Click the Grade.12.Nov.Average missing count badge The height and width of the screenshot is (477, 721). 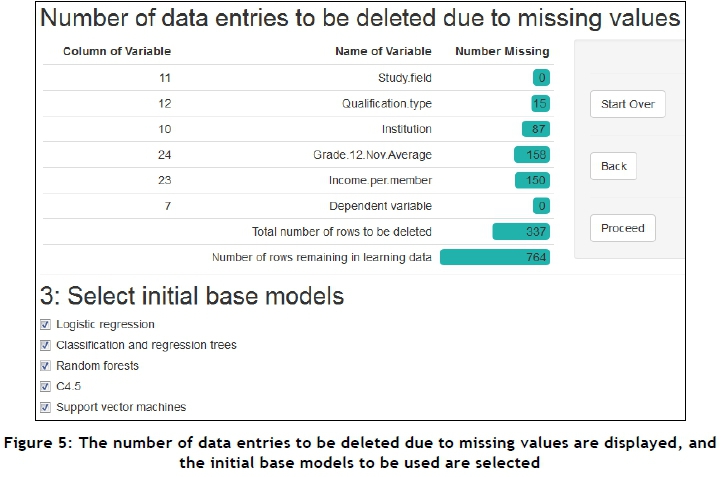click(x=532, y=155)
